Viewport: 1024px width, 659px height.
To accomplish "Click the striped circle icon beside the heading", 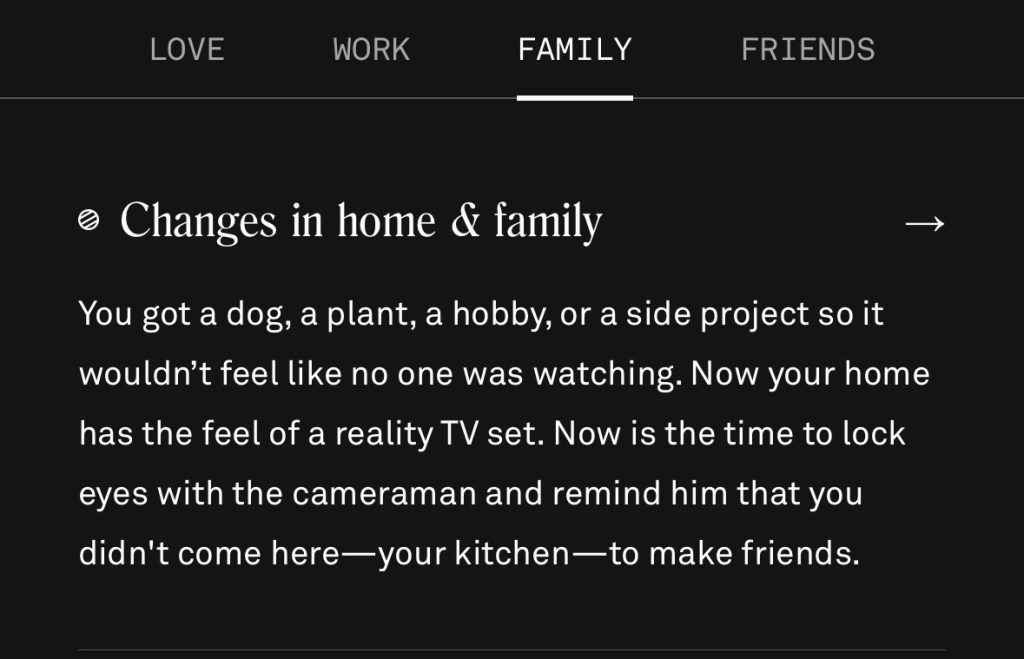I will click(x=89, y=221).
